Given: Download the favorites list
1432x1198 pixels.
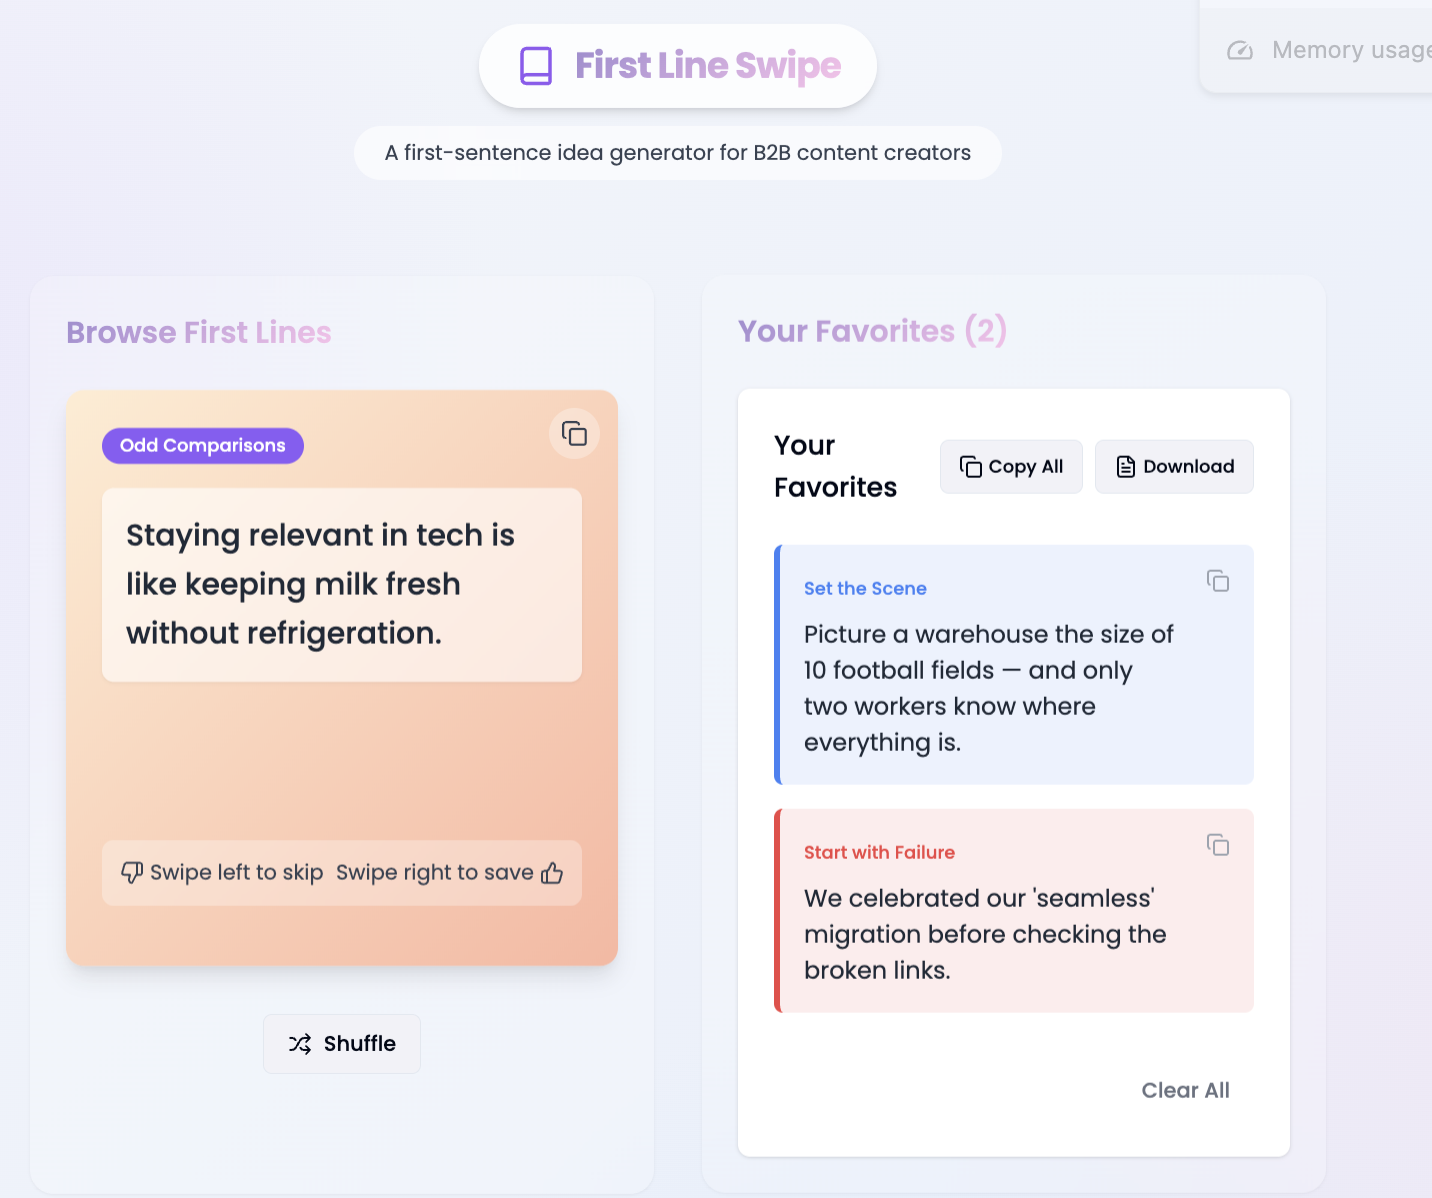Looking at the screenshot, I should (1174, 467).
